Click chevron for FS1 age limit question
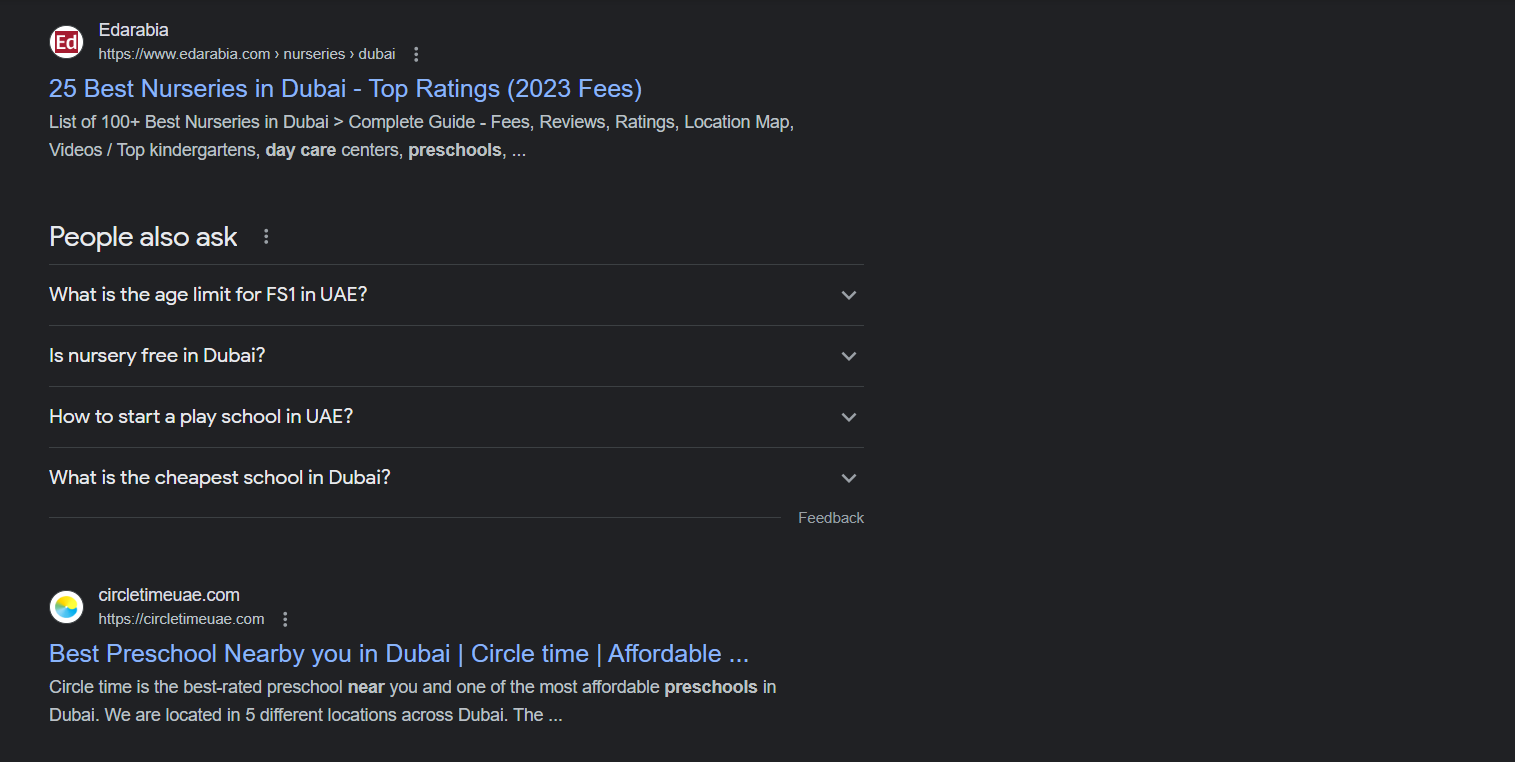Screen dimensions: 1515x762 [x=849, y=295]
